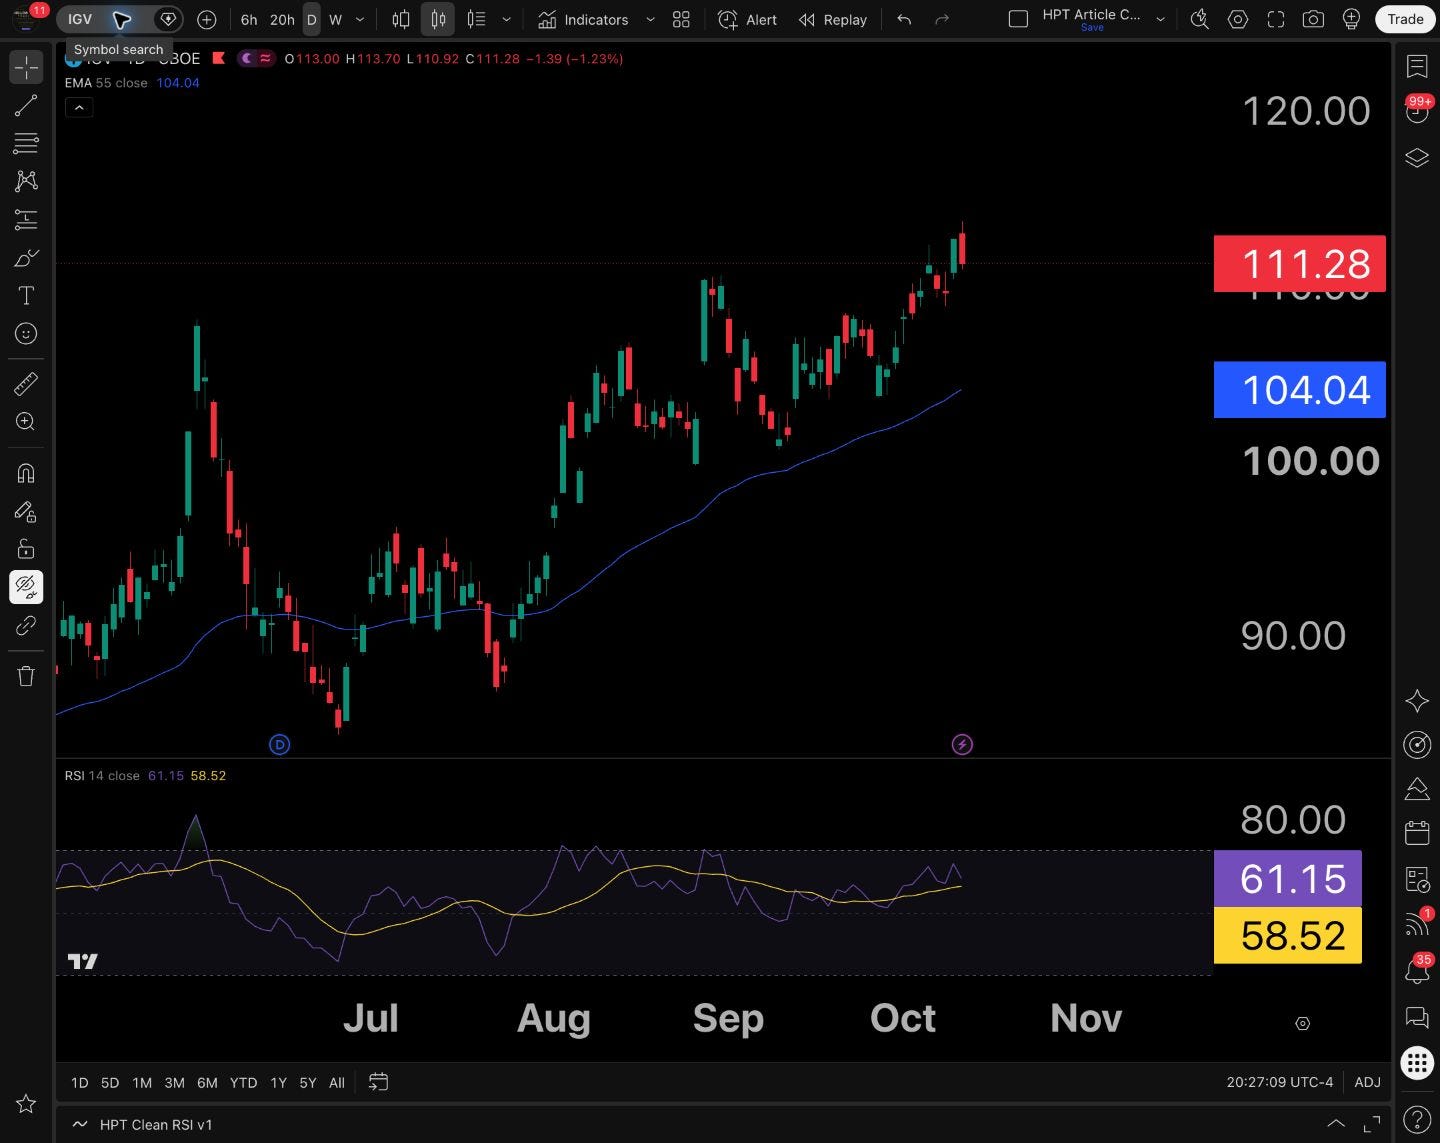The width and height of the screenshot is (1440, 1143).
Task: Undo the last chart action
Action: 904,19
